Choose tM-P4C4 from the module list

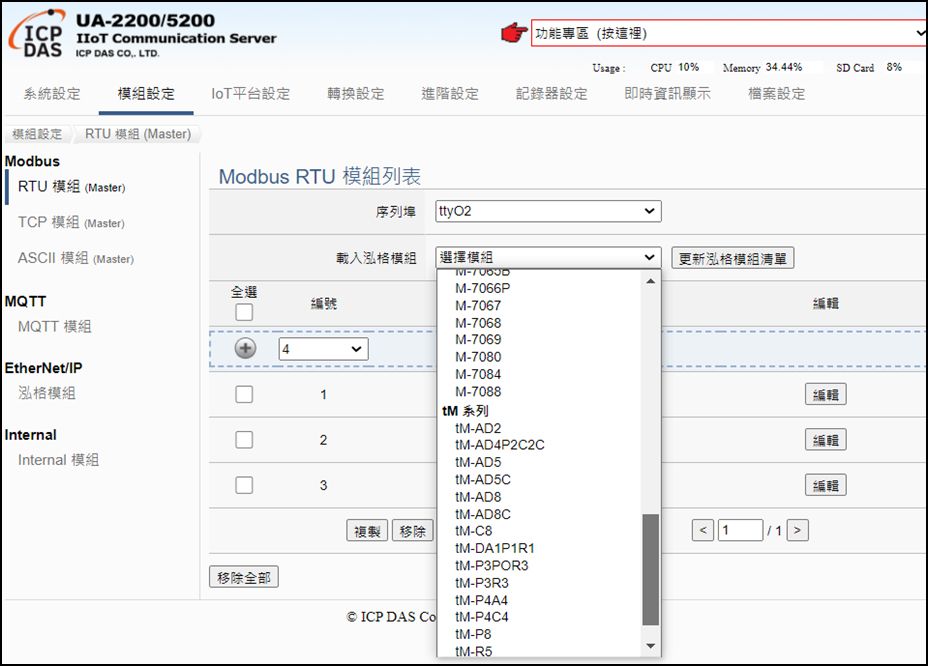(x=540, y=617)
